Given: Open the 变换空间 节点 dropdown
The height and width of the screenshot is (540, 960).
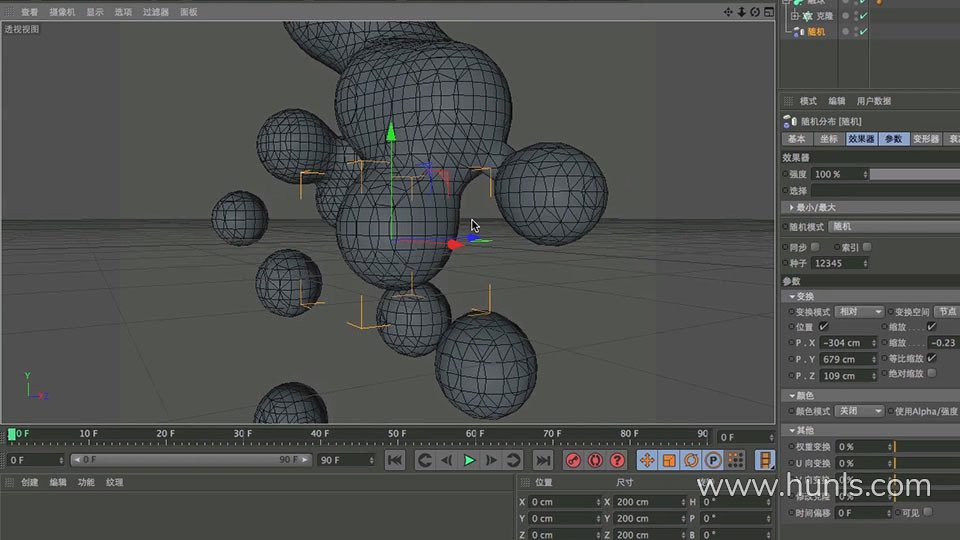Looking at the screenshot, I should point(947,312).
